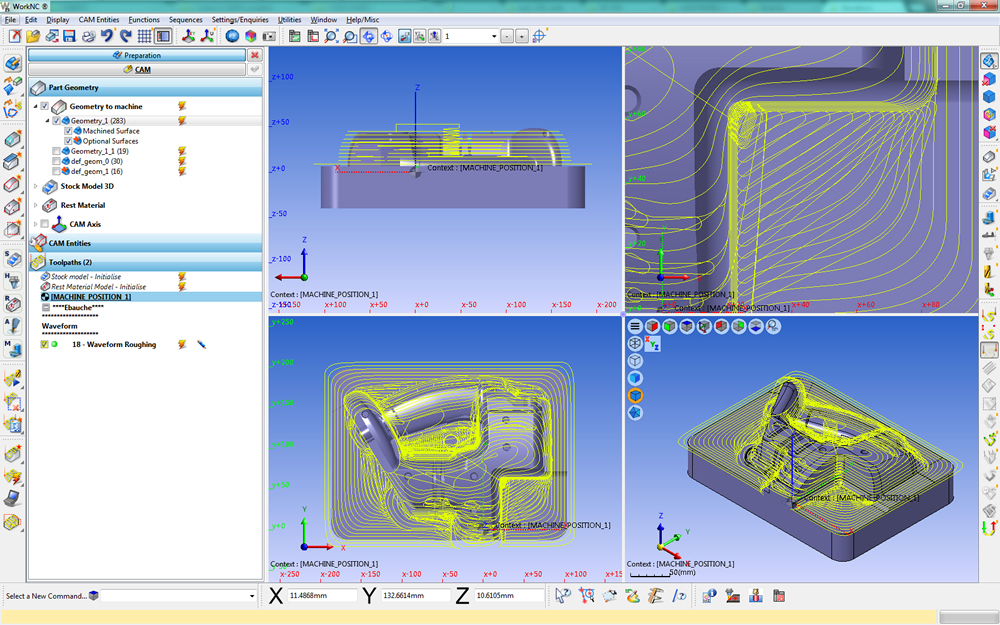Expand the Stock Model 3D node
The height and width of the screenshot is (625, 1000).
(x=37, y=186)
